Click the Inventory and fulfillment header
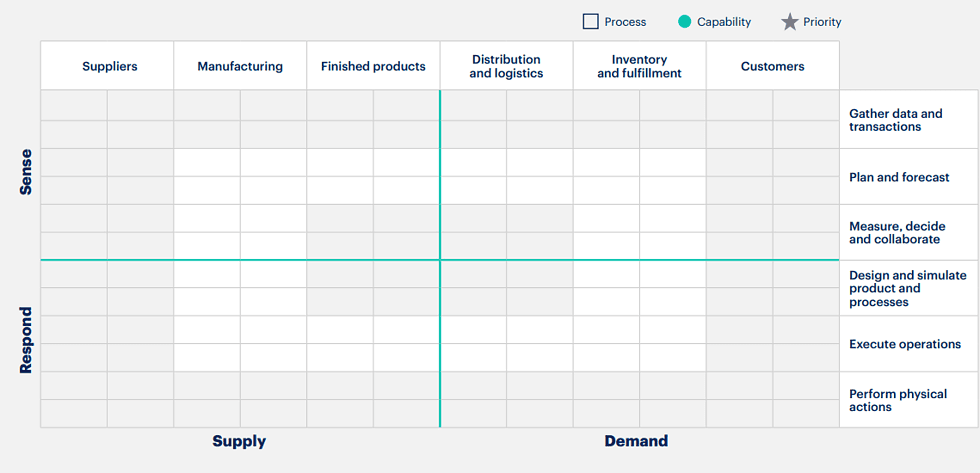980x473 pixels. (639, 66)
